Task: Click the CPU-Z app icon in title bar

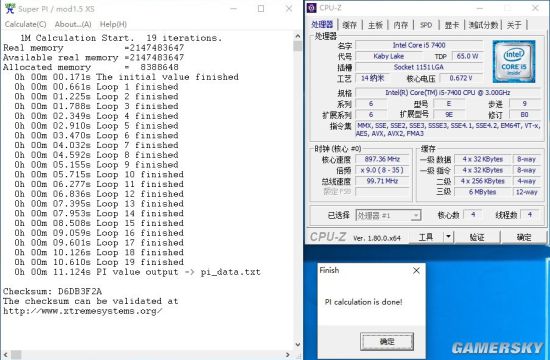Action: (x=311, y=8)
